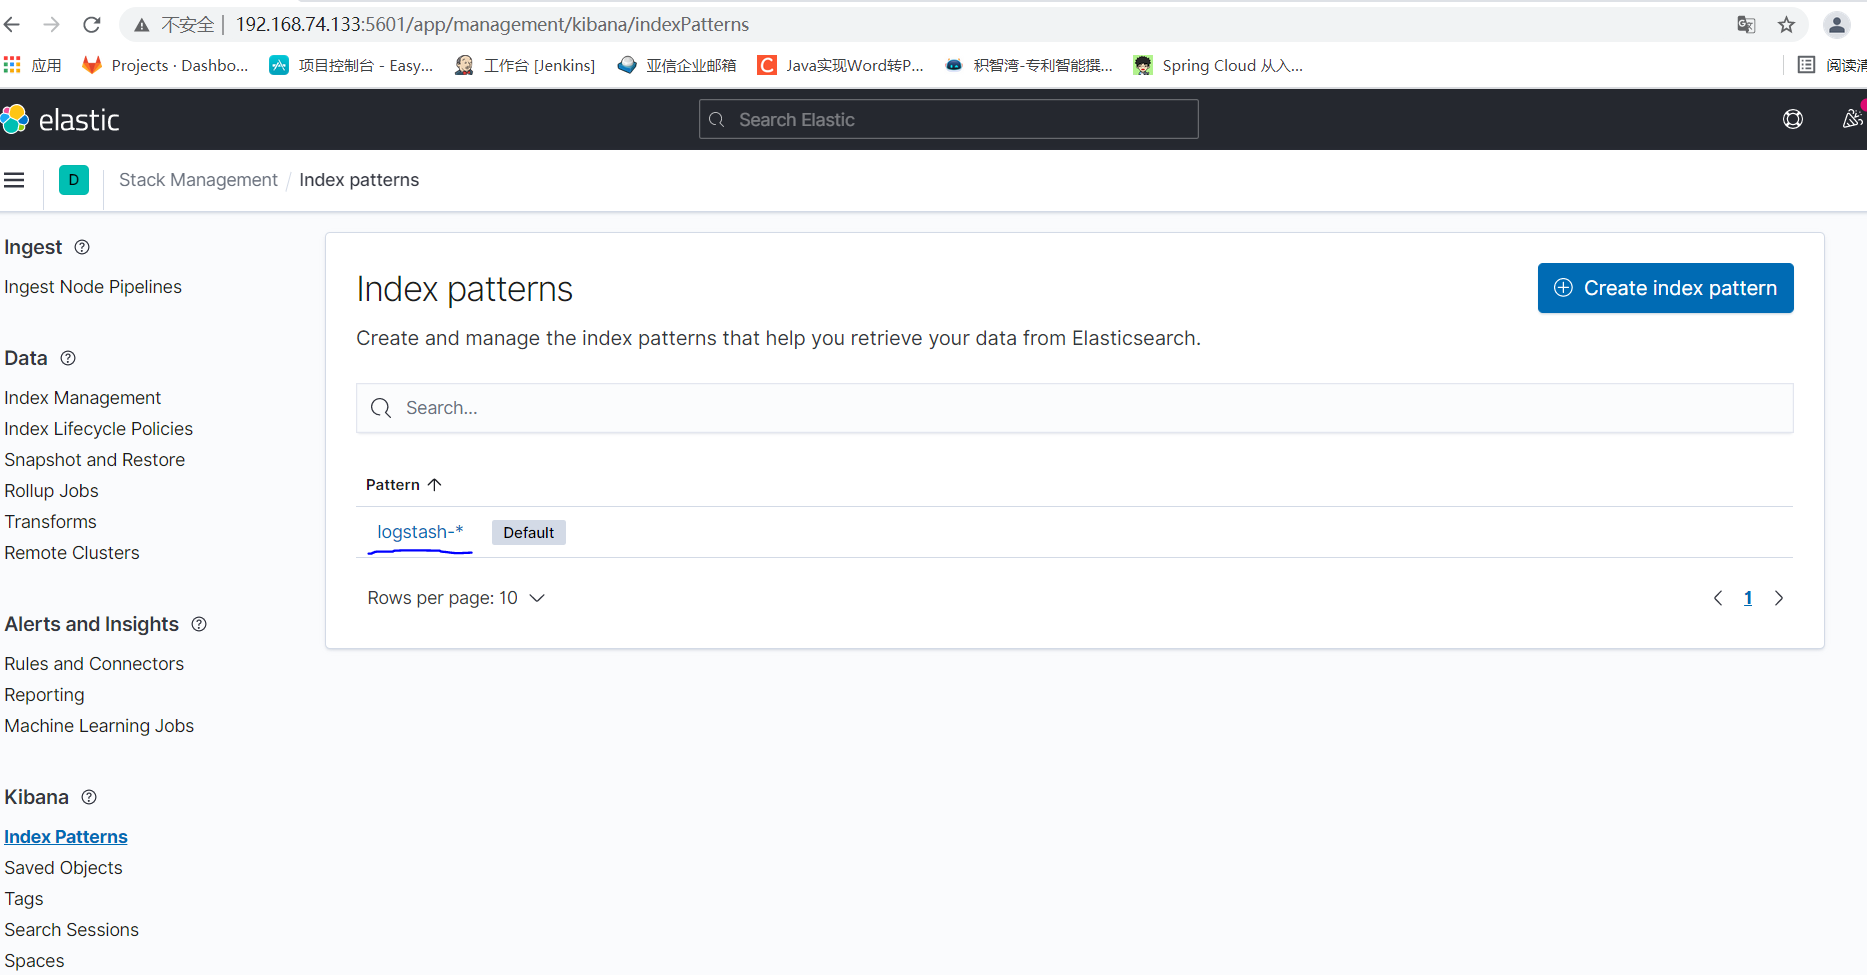Open Index Management
Screen dimensions: 1867x975
pyautogui.click(x=83, y=398)
